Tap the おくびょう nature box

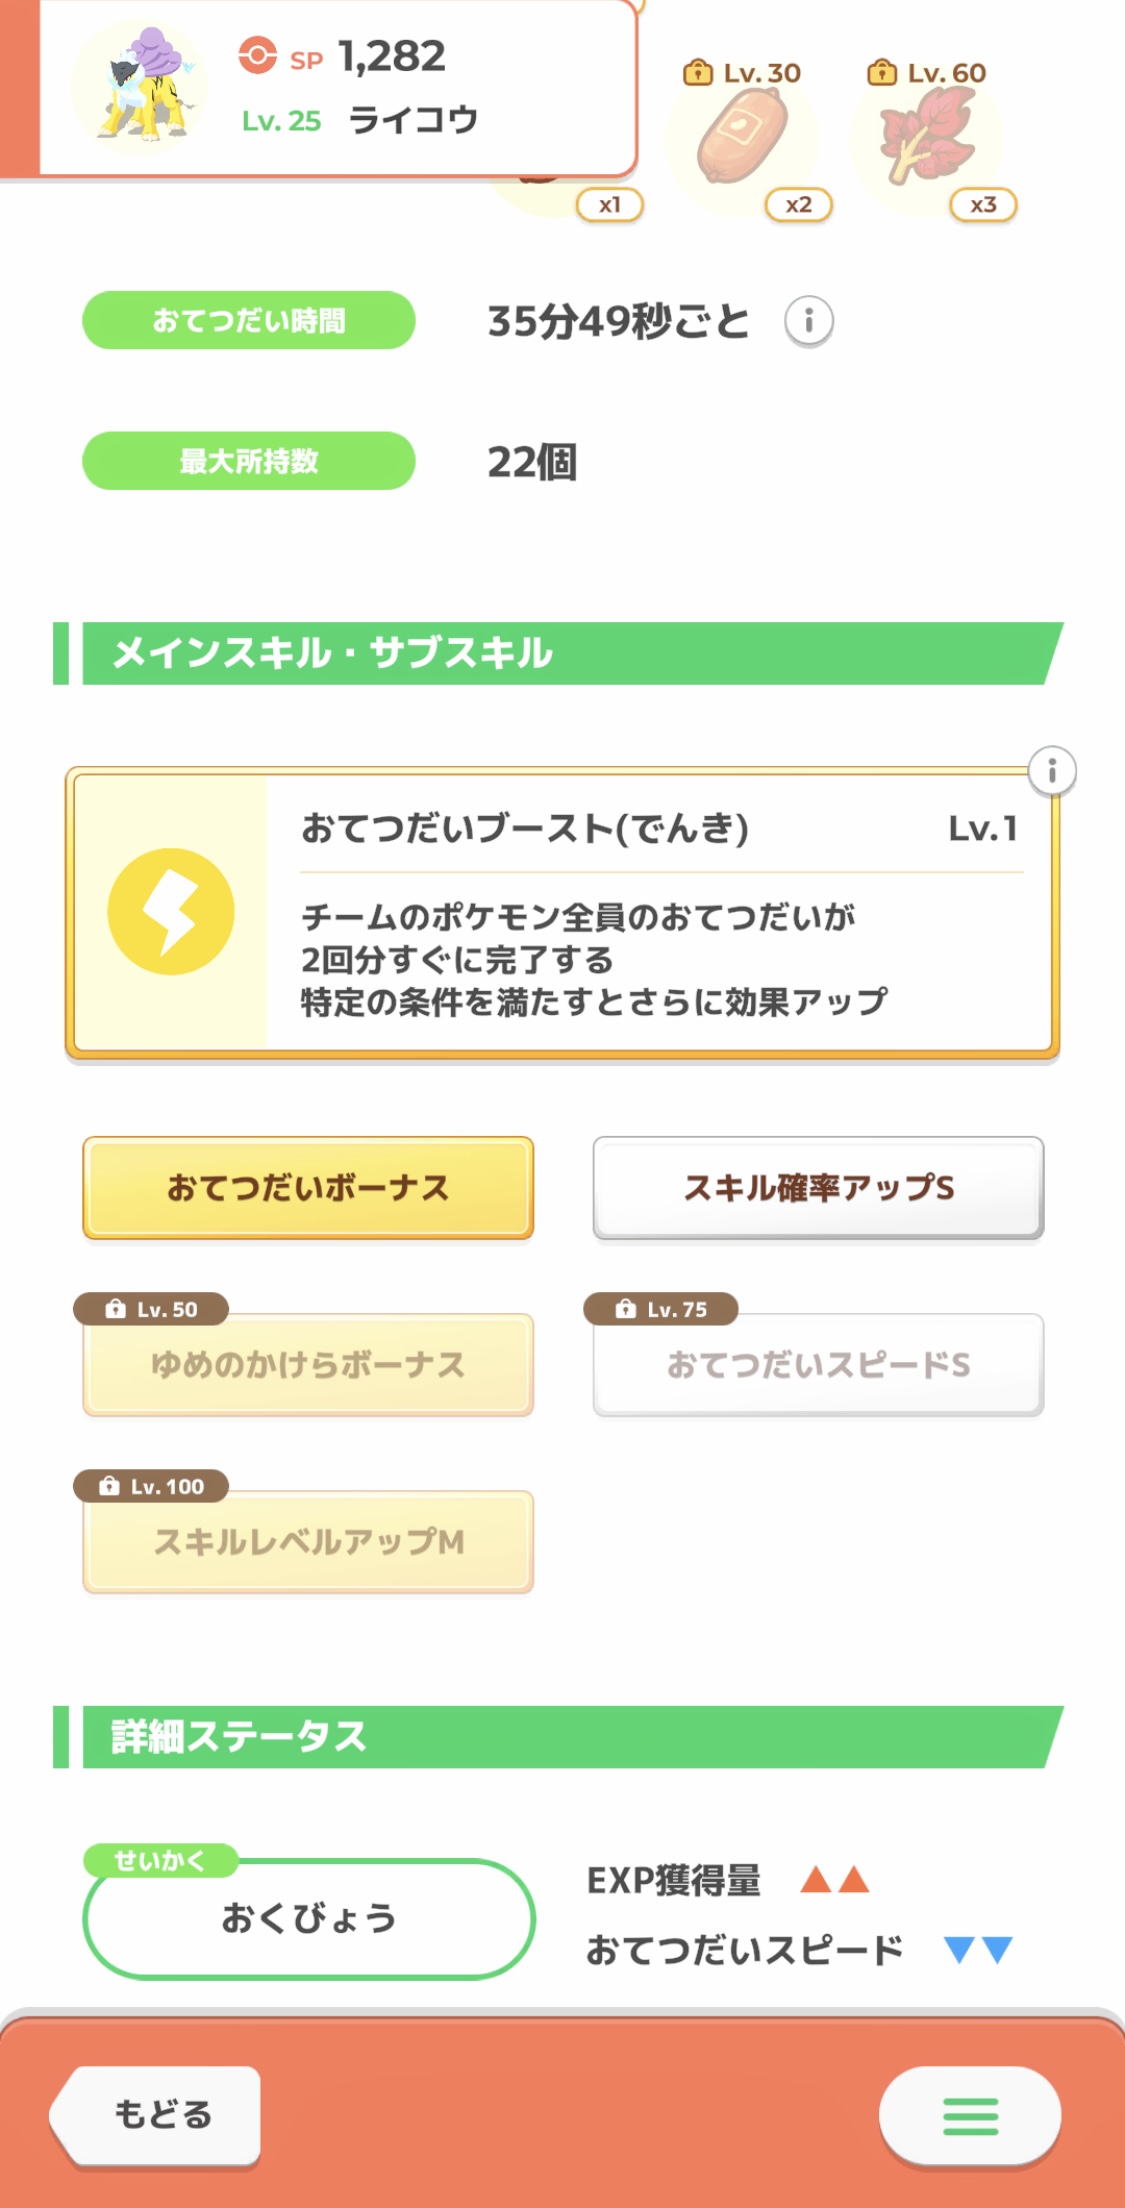309,1918
